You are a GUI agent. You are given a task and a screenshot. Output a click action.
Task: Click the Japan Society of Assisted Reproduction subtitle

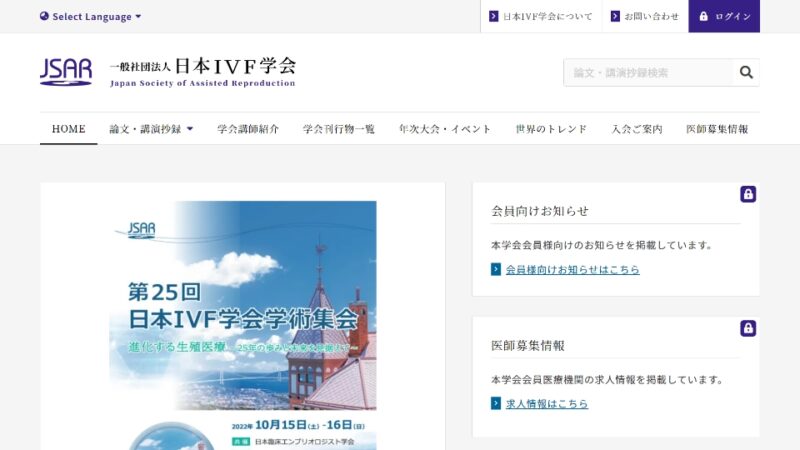pyautogui.click(x=203, y=83)
